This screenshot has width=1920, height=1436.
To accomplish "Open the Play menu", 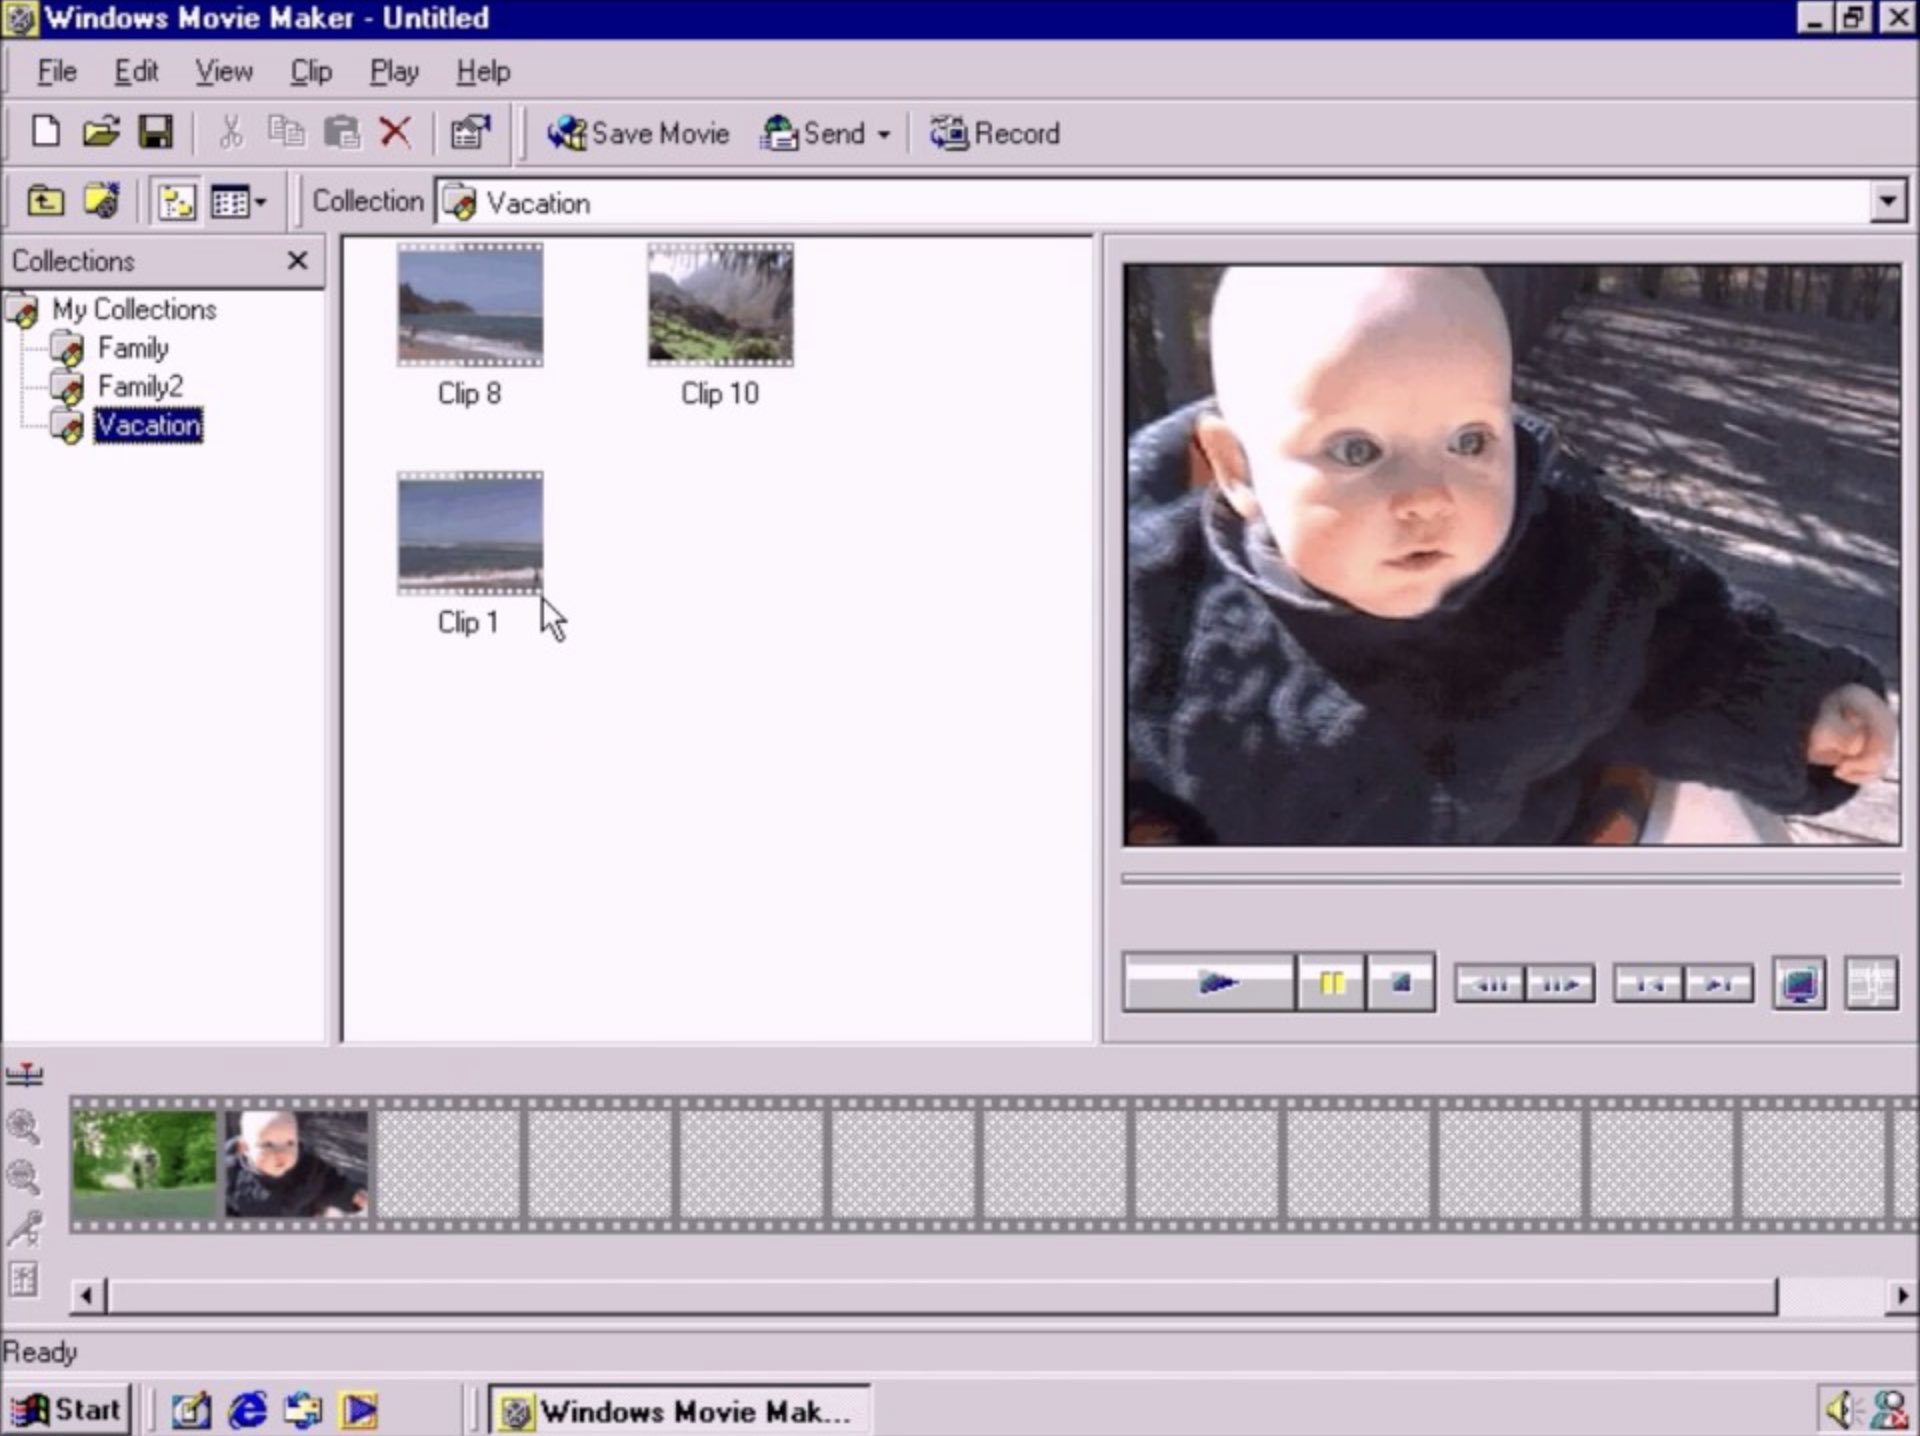I will click(393, 71).
